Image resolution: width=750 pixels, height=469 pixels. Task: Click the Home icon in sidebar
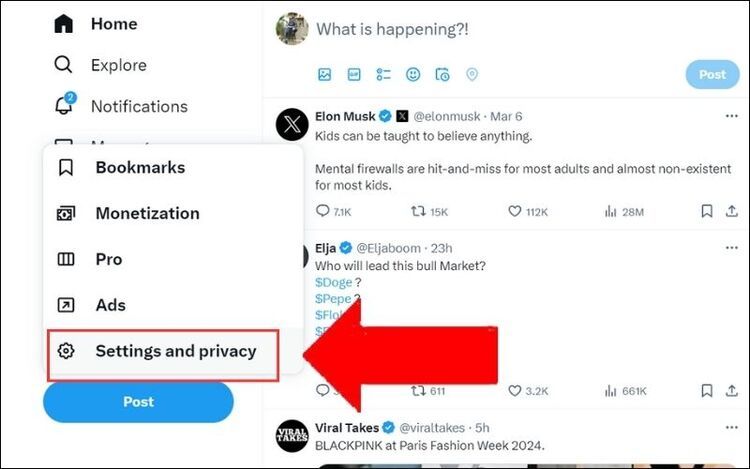pos(64,23)
